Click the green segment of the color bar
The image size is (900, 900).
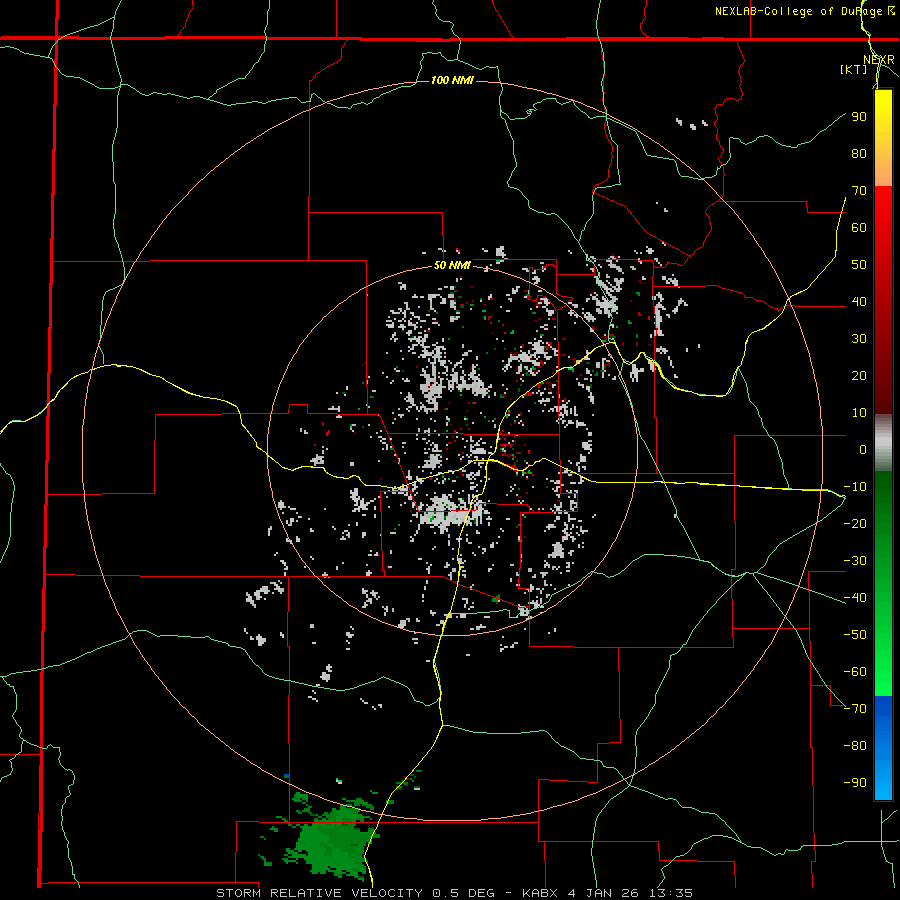click(883, 584)
